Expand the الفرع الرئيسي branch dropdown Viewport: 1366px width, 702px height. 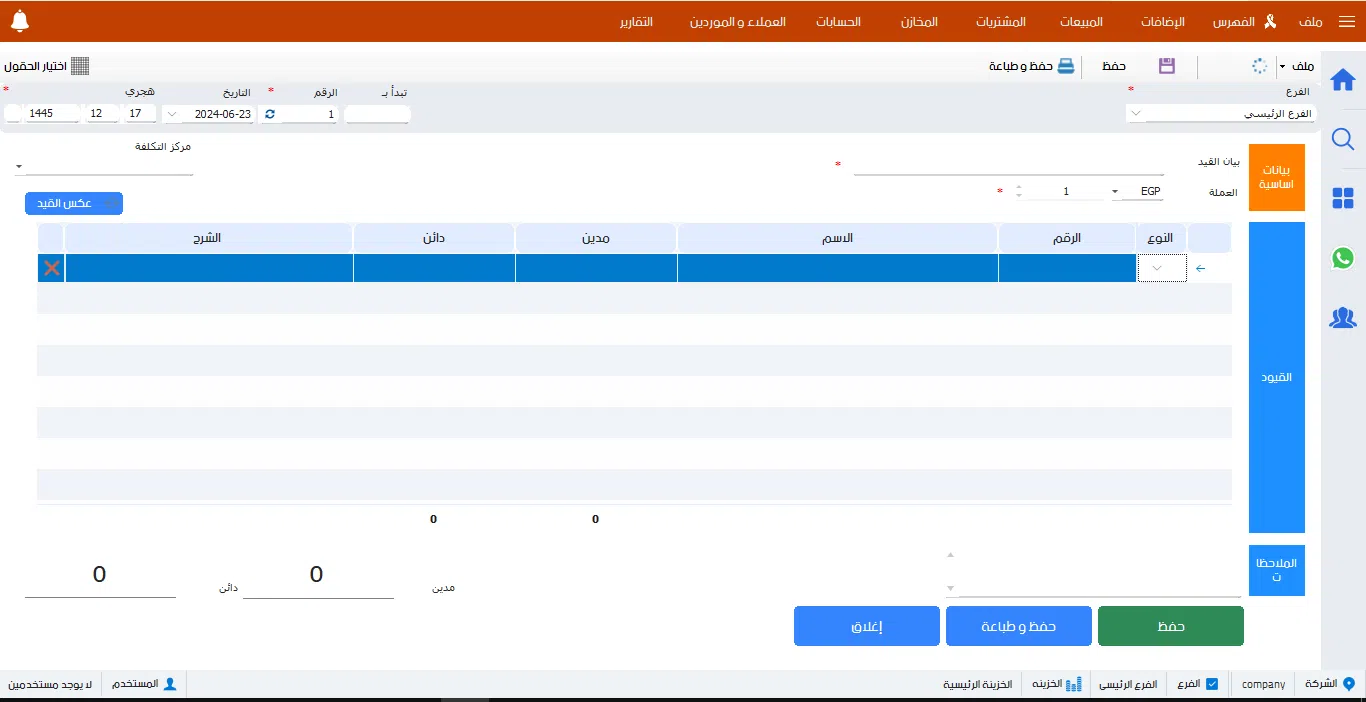pos(1136,114)
